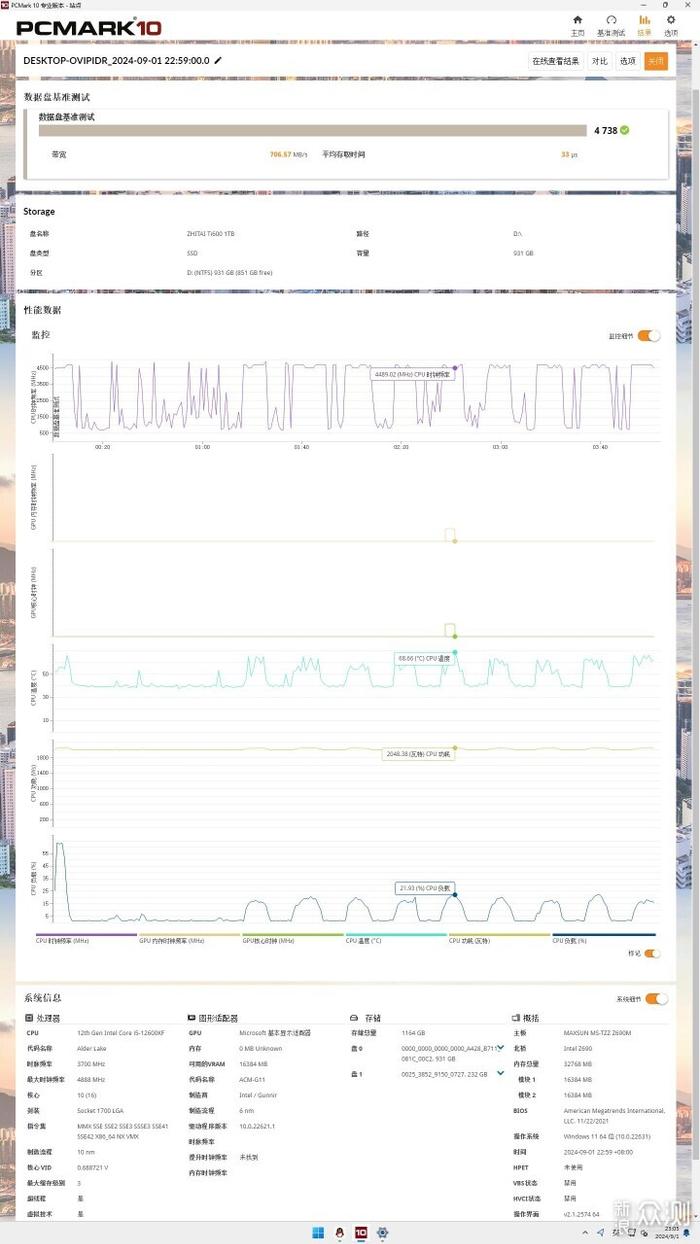Click the Alder Lake code name value
Viewport: 700px width, 1244px height.
[93, 1048]
